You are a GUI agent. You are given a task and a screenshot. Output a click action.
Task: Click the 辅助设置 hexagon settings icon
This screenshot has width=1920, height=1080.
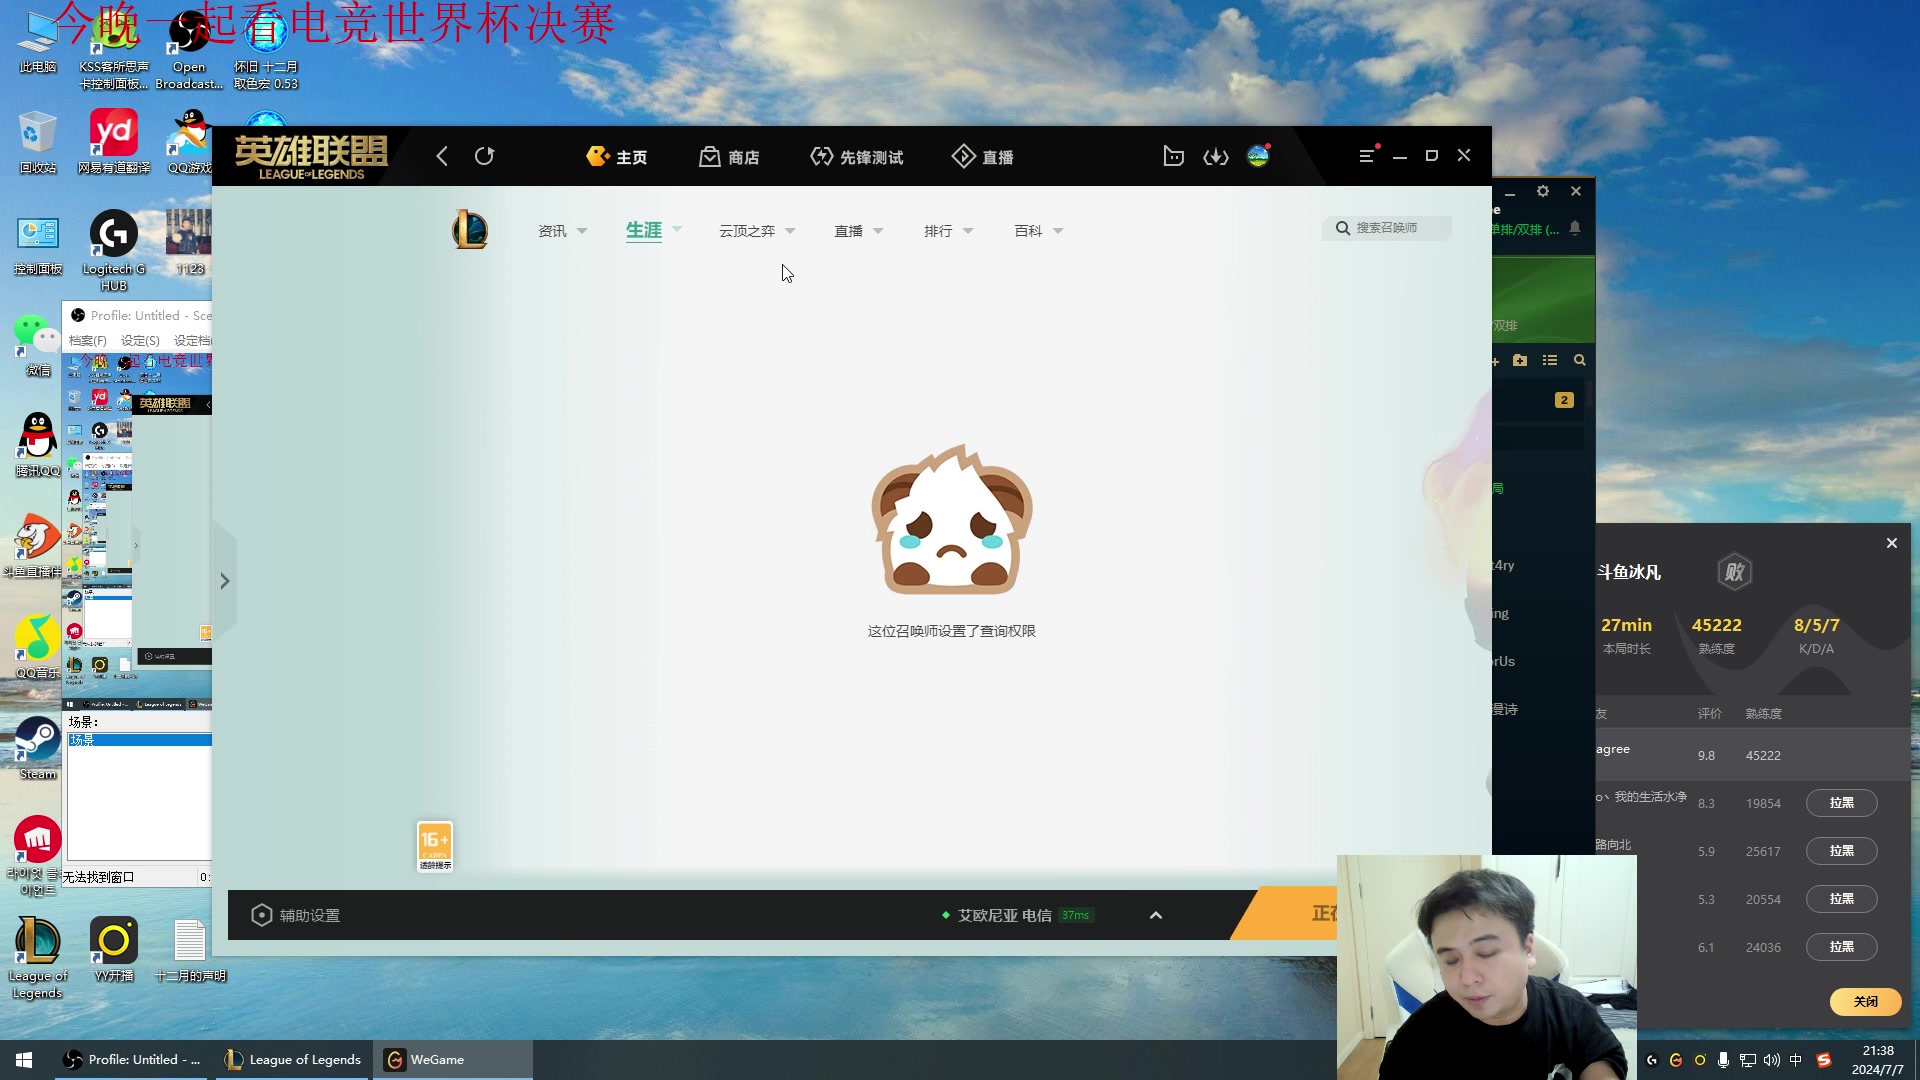pos(261,915)
